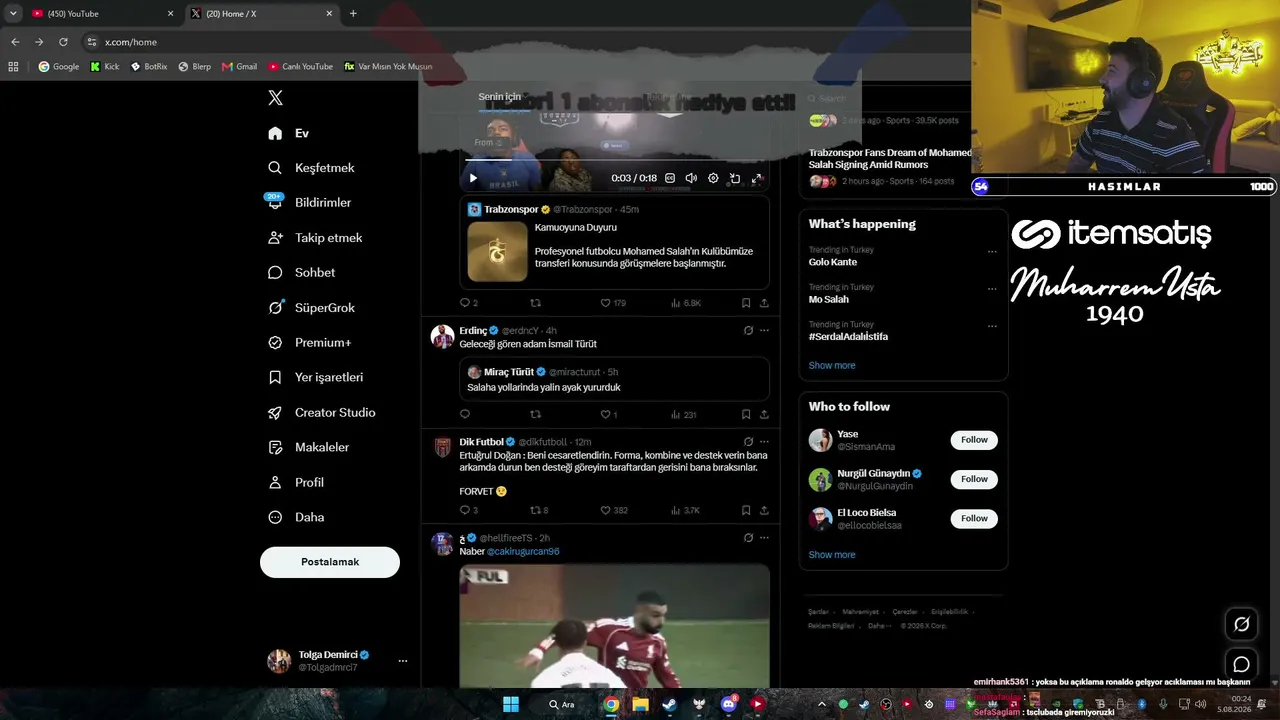This screenshot has height=720, width=1280.
Task: Toggle video closed captions
Action: (670, 178)
